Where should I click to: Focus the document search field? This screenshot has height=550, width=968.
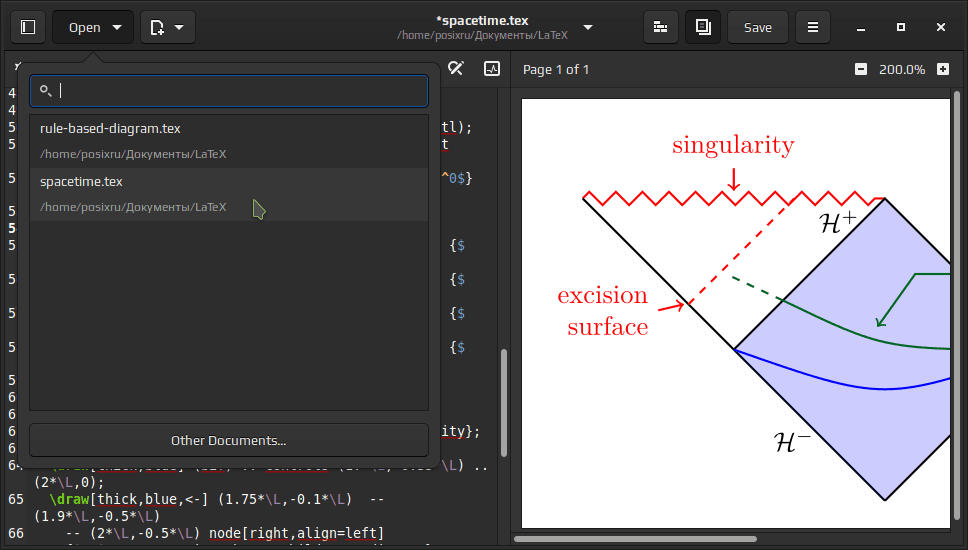click(229, 91)
